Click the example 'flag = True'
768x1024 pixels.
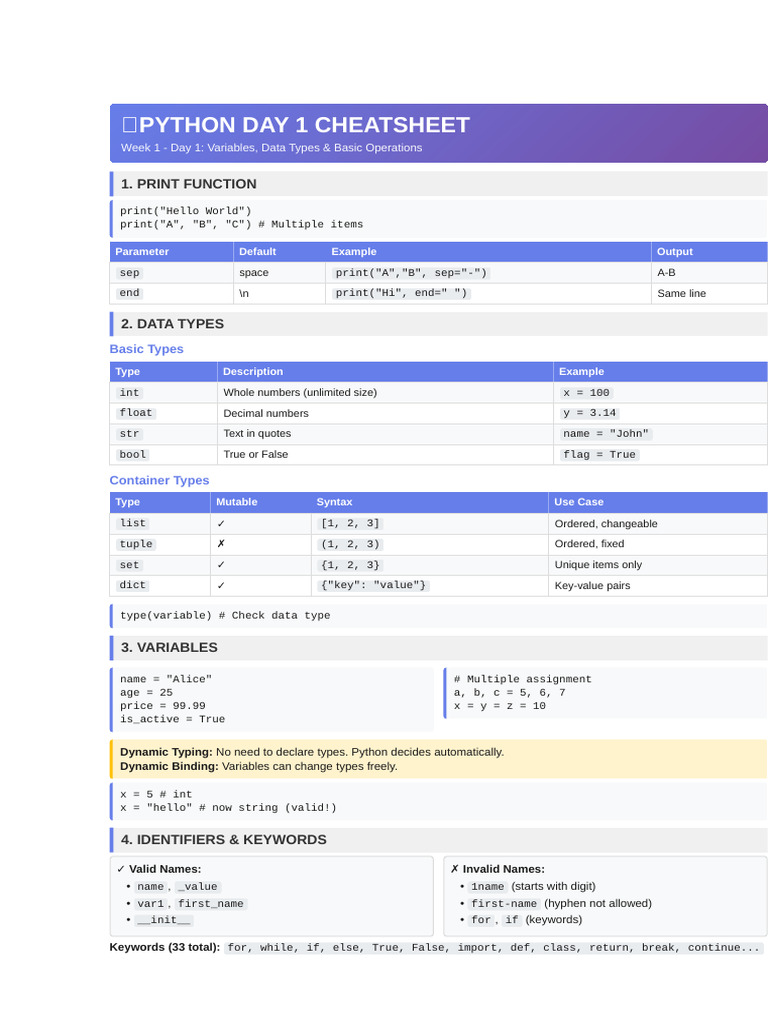[600, 455]
